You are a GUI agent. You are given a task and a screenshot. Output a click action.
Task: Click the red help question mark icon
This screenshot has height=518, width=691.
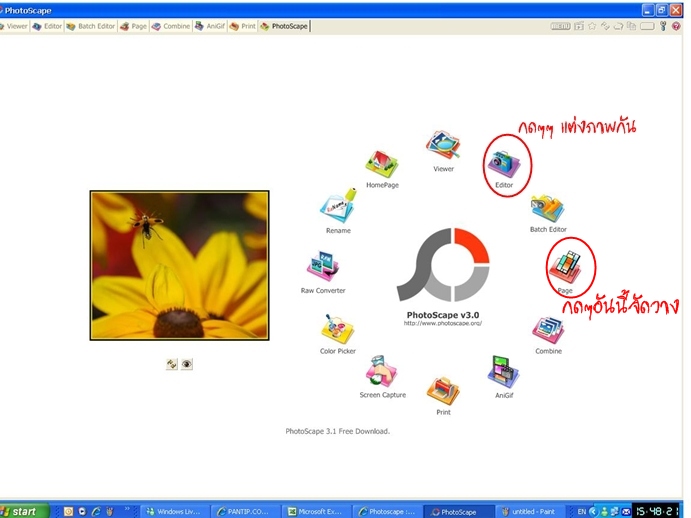(676, 26)
